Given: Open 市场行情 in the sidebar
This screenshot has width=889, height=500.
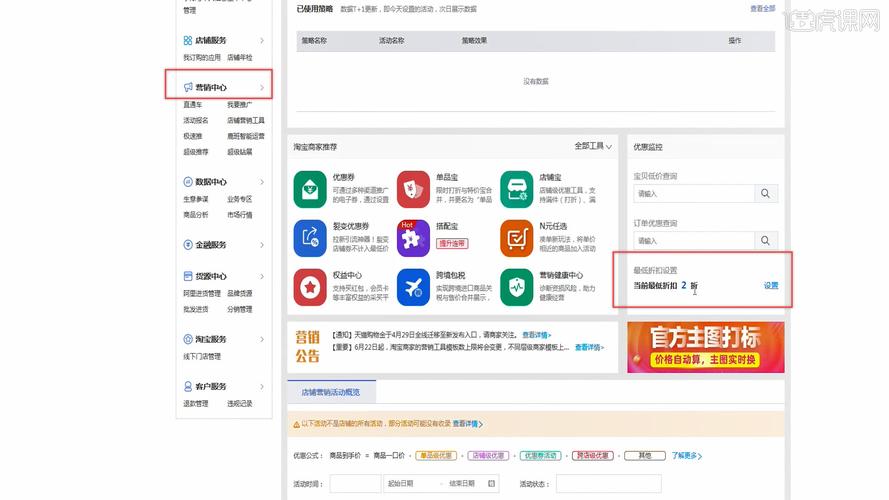Looking at the screenshot, I should [240, 215].
